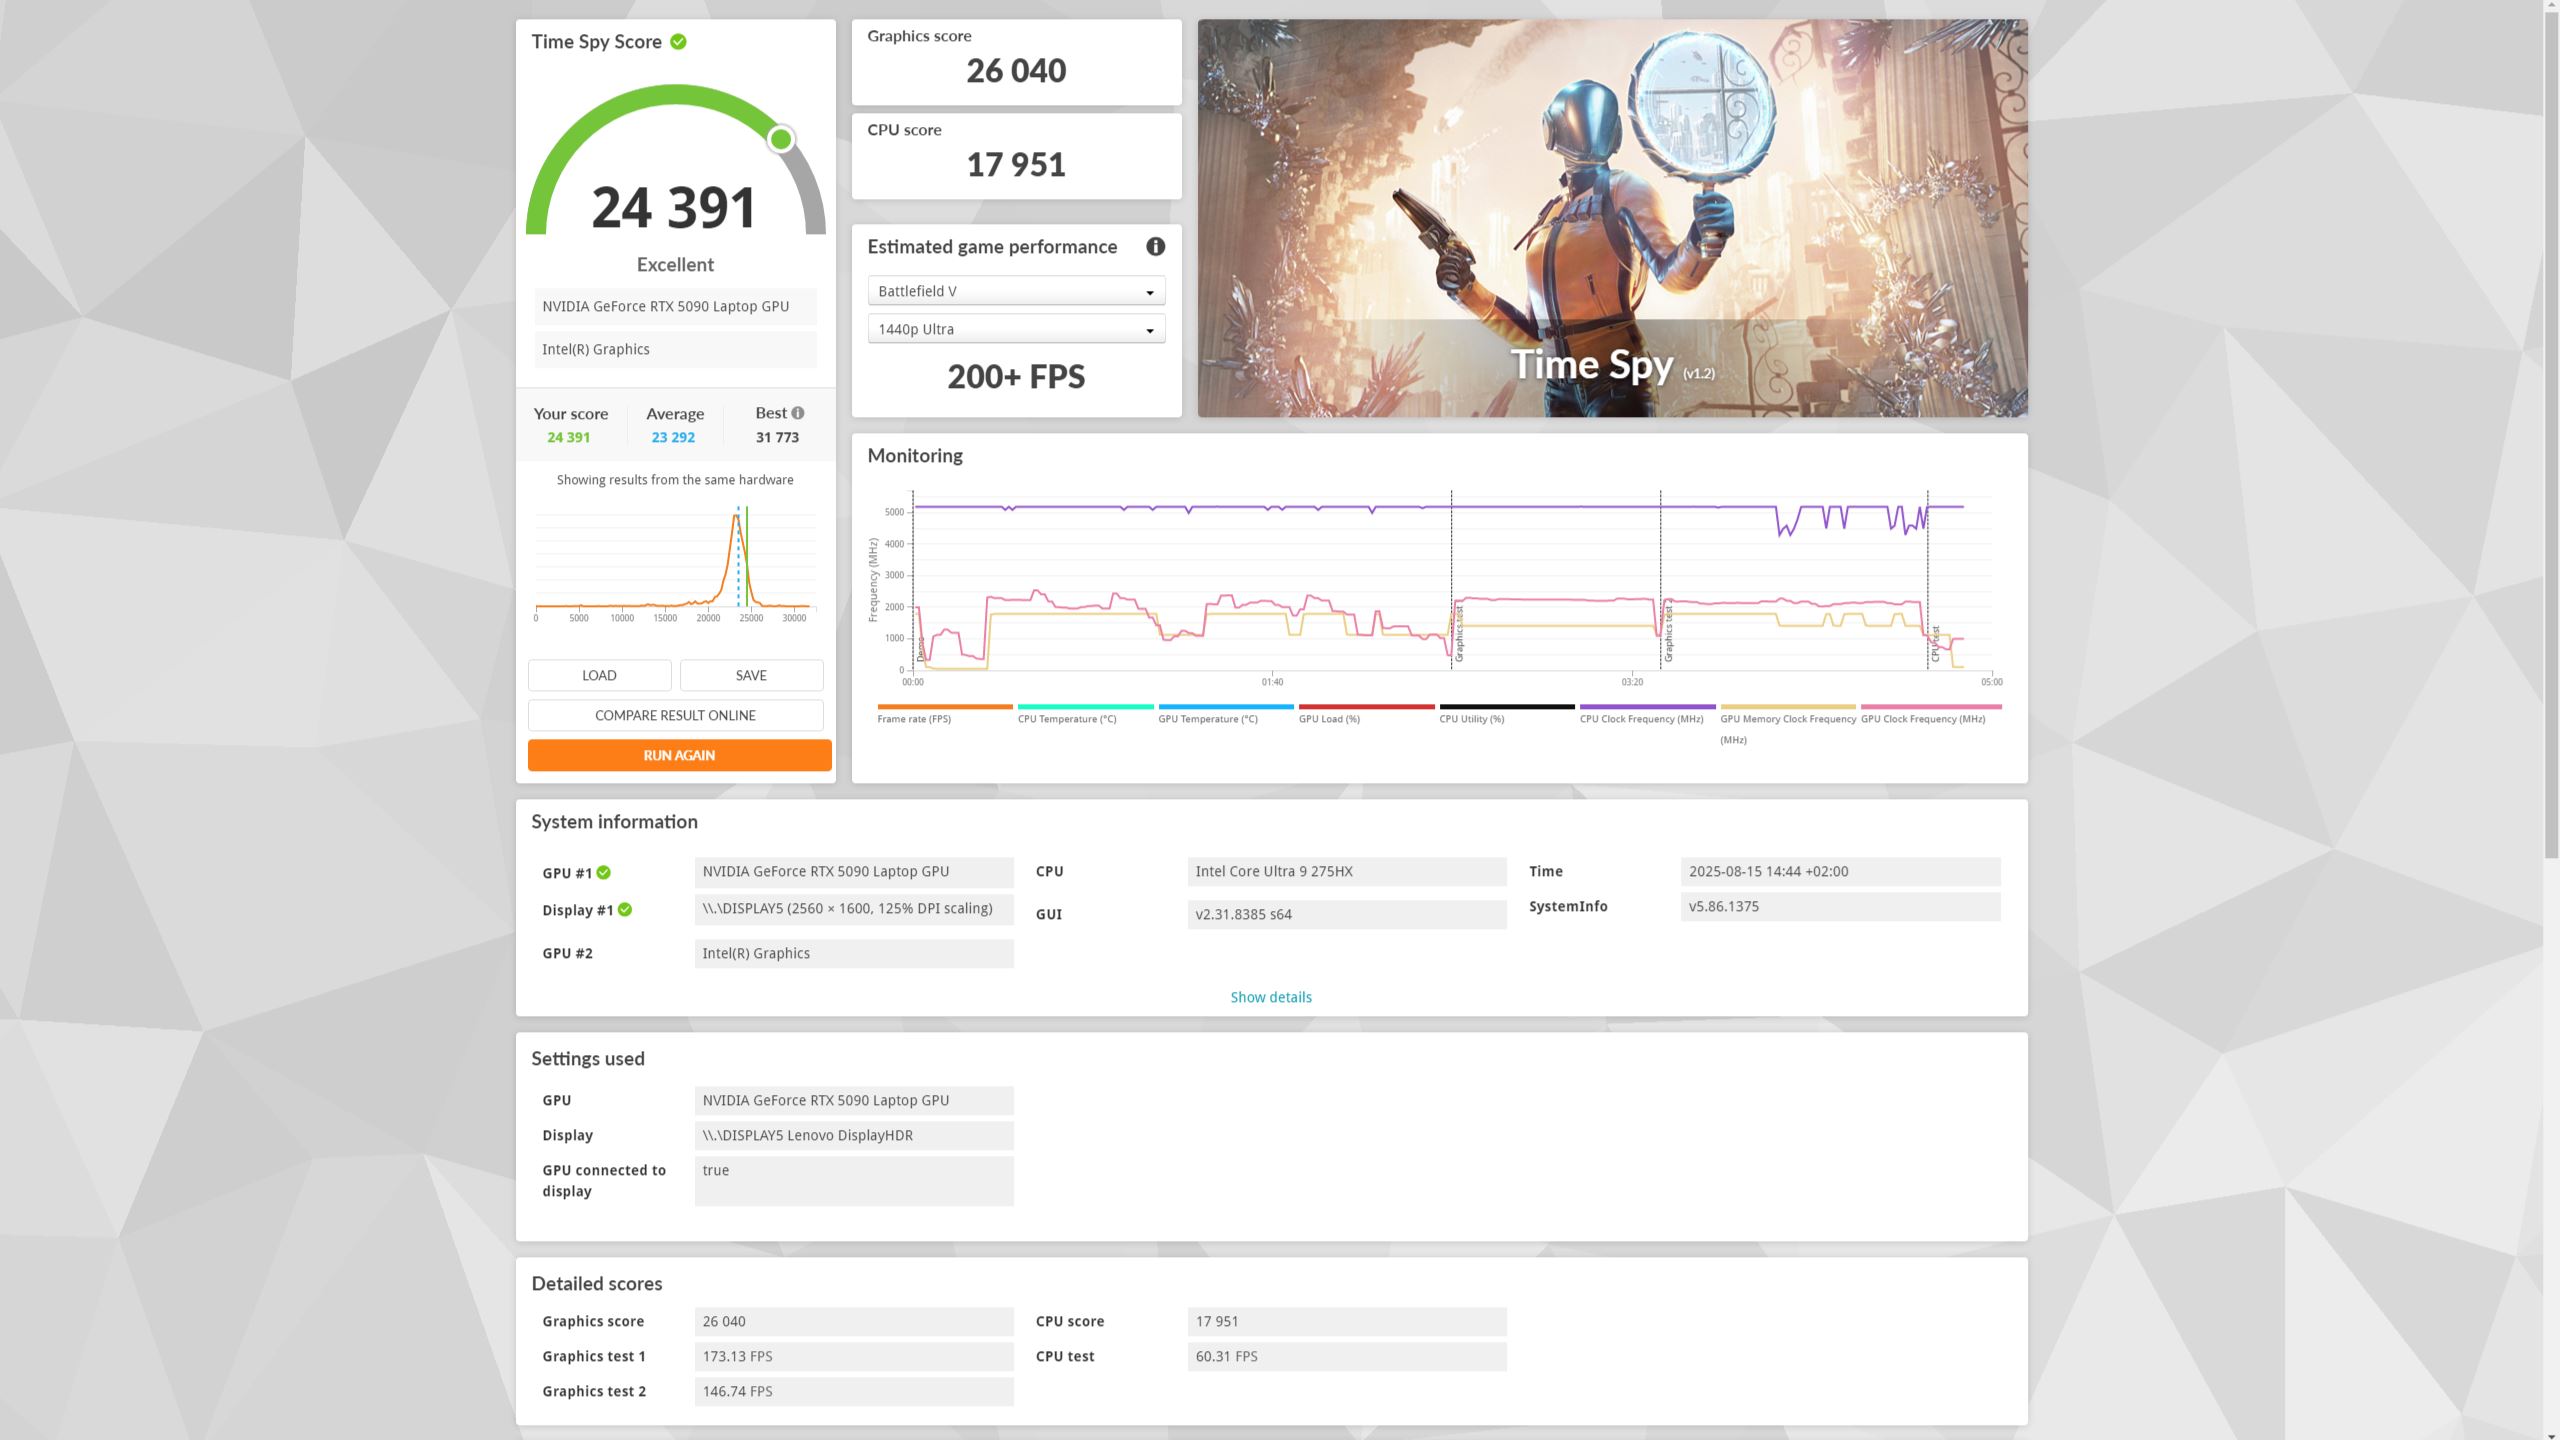This screenshot has width=2560, height=1440.
Task: Click the info icon next to Best
Action: click(x=798, y=413)
